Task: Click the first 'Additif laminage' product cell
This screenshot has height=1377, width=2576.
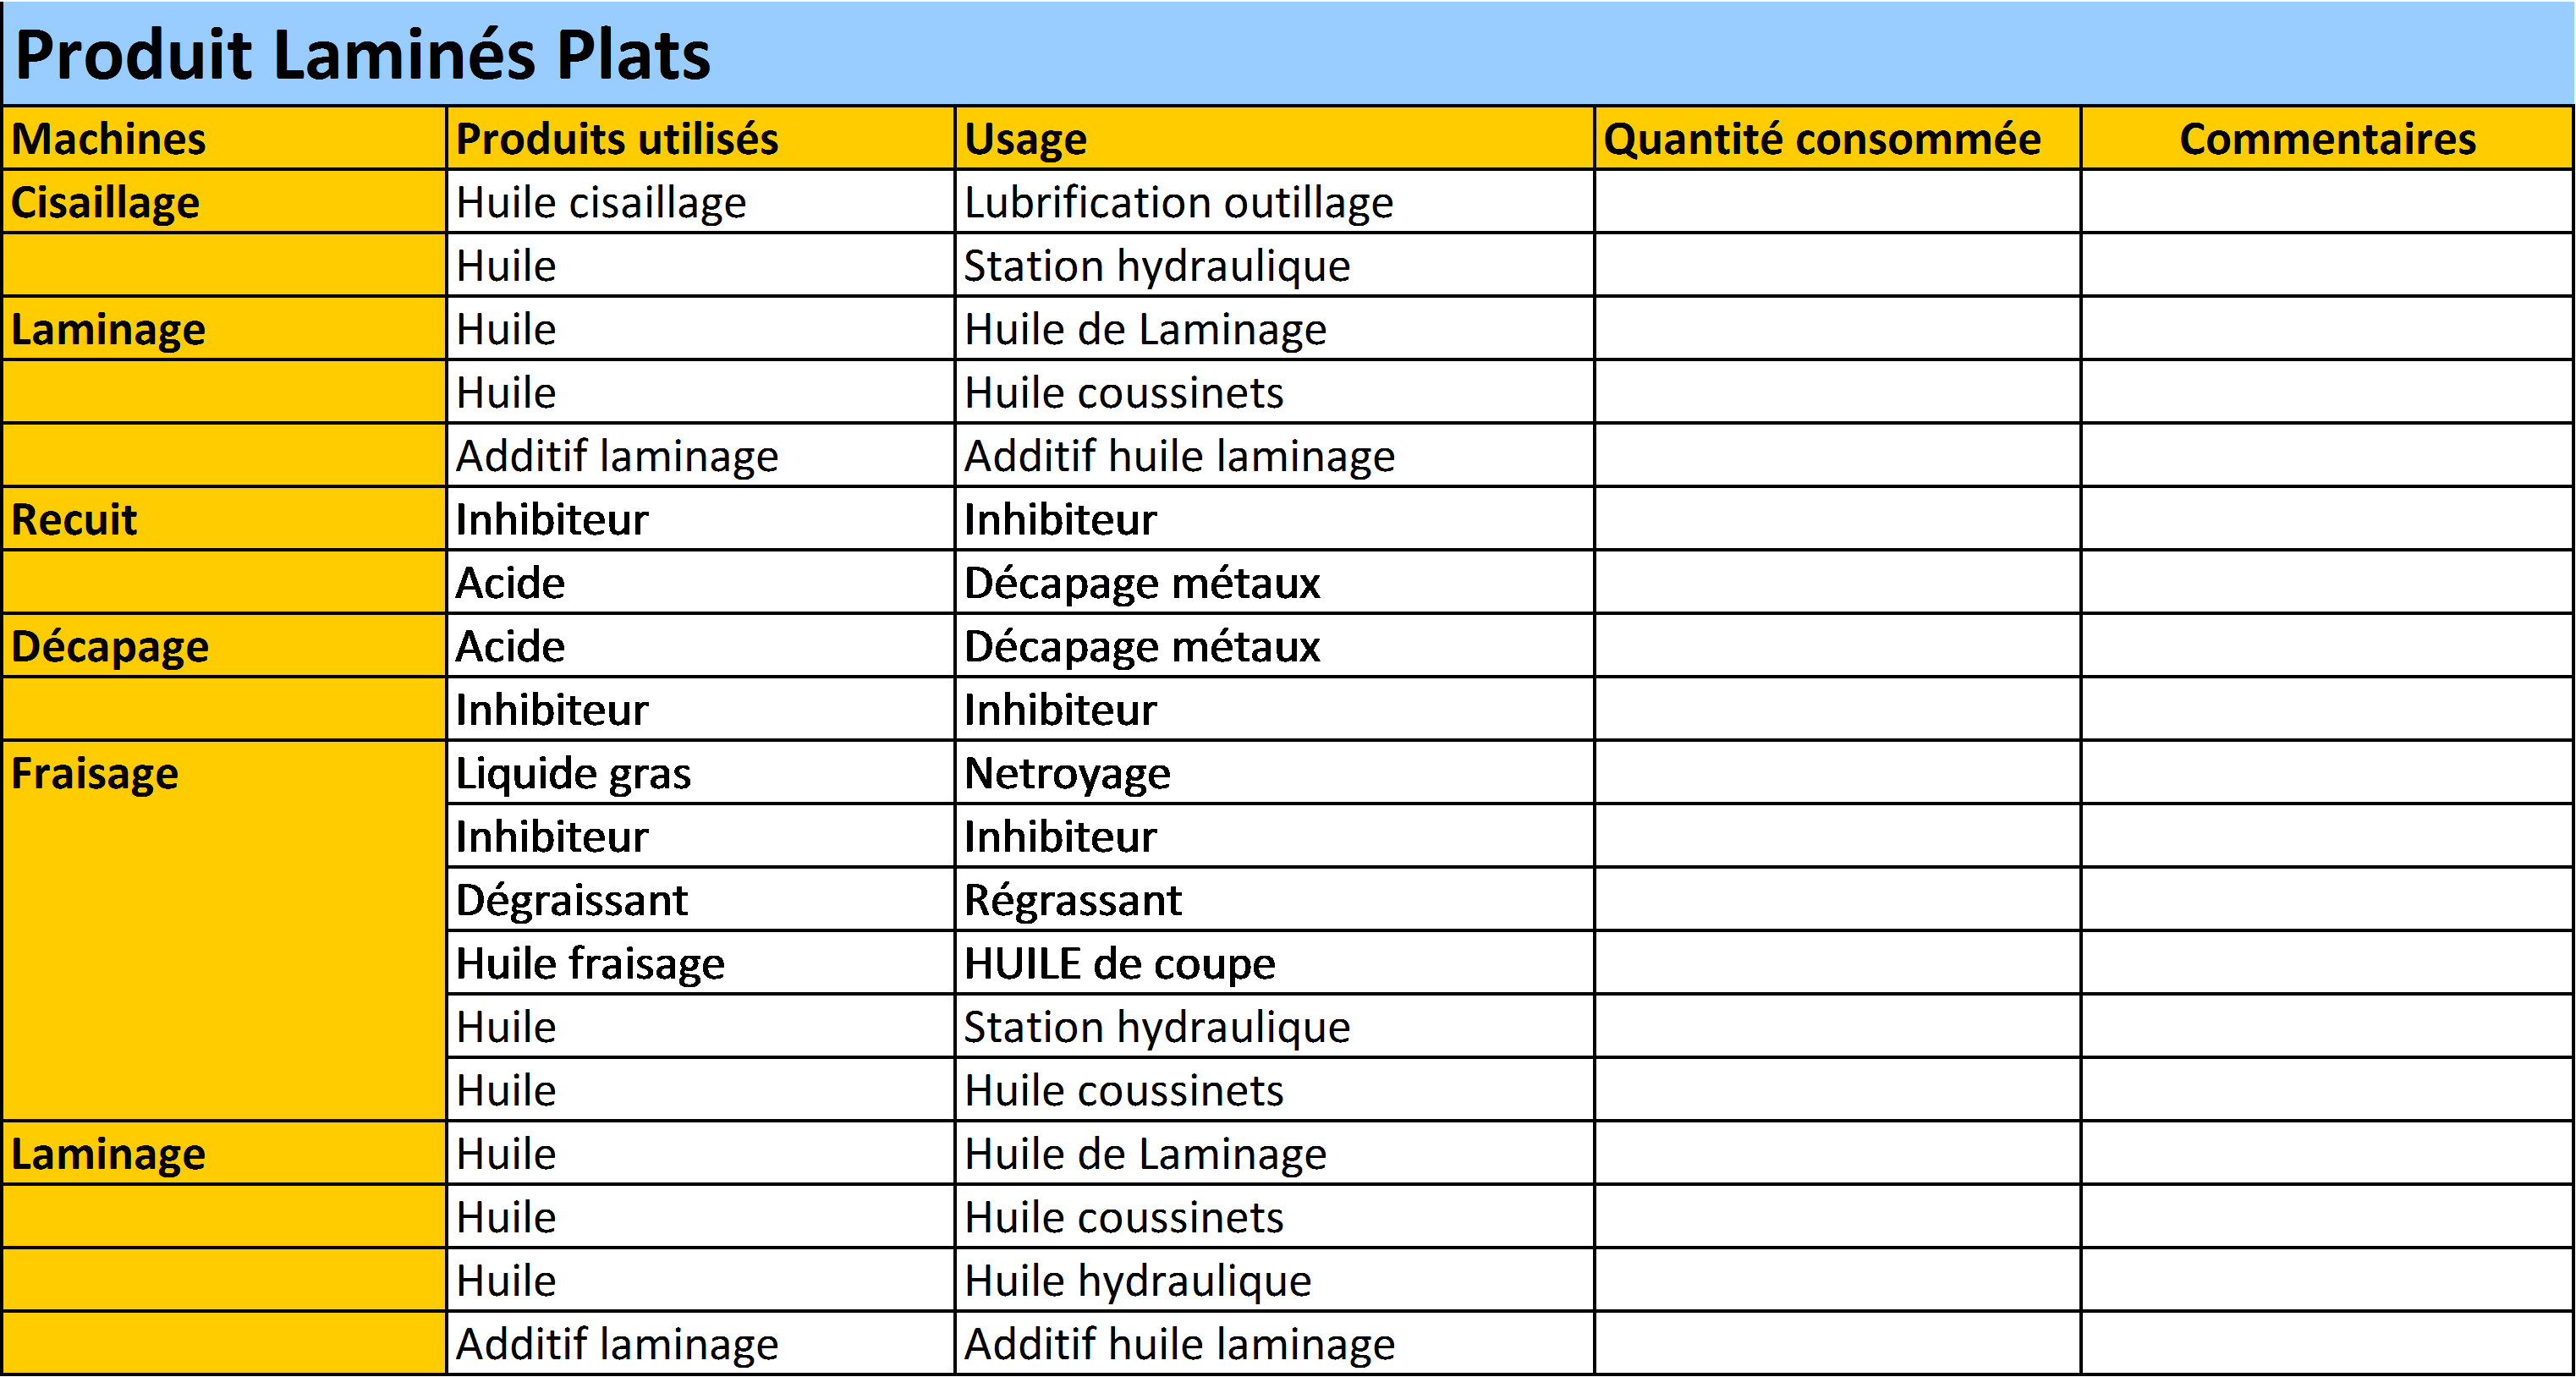Action: click(x=617, y=457)
